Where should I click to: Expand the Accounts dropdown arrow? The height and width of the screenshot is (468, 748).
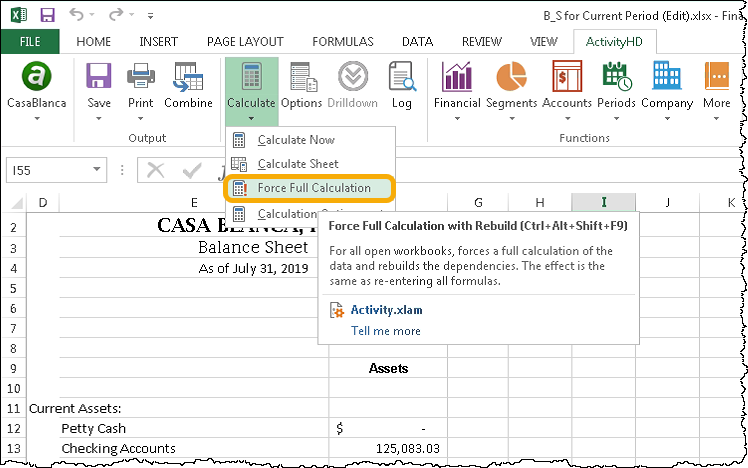568,118
